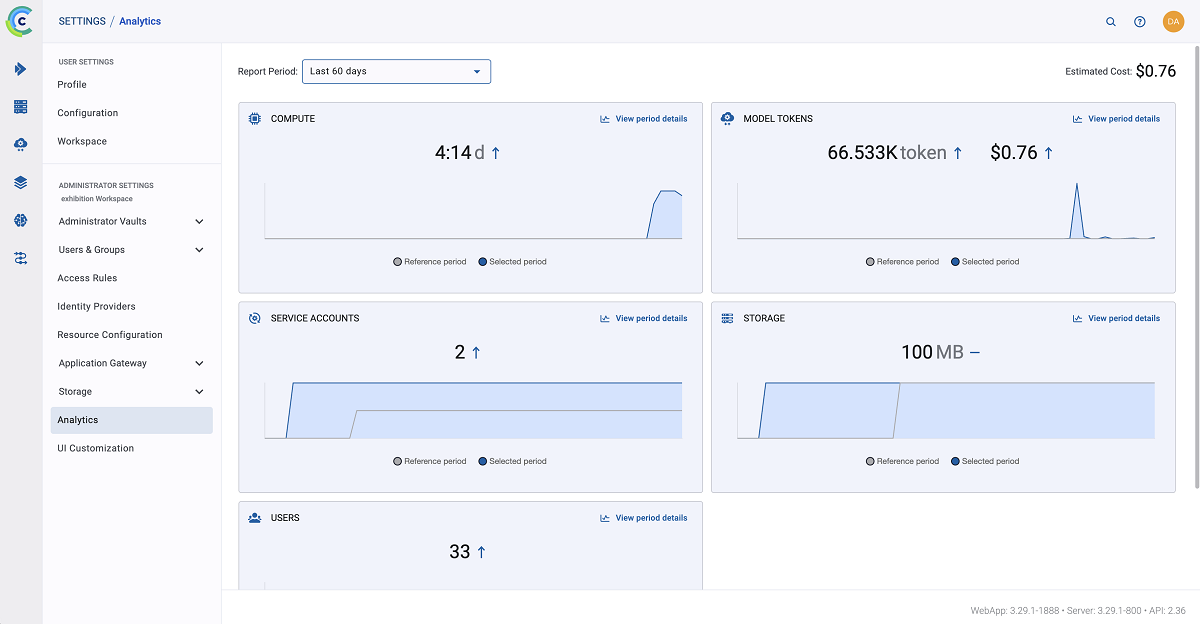Click Analytics in the breadcrumb
1200x624 pixels.
click(x=140, y=21)
